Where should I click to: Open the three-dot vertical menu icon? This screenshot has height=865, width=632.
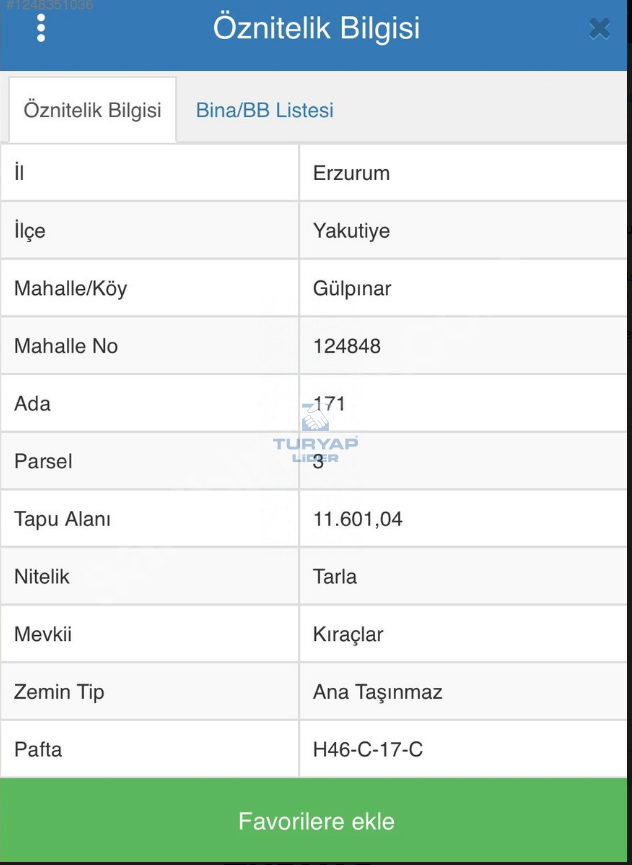(41, 28)
